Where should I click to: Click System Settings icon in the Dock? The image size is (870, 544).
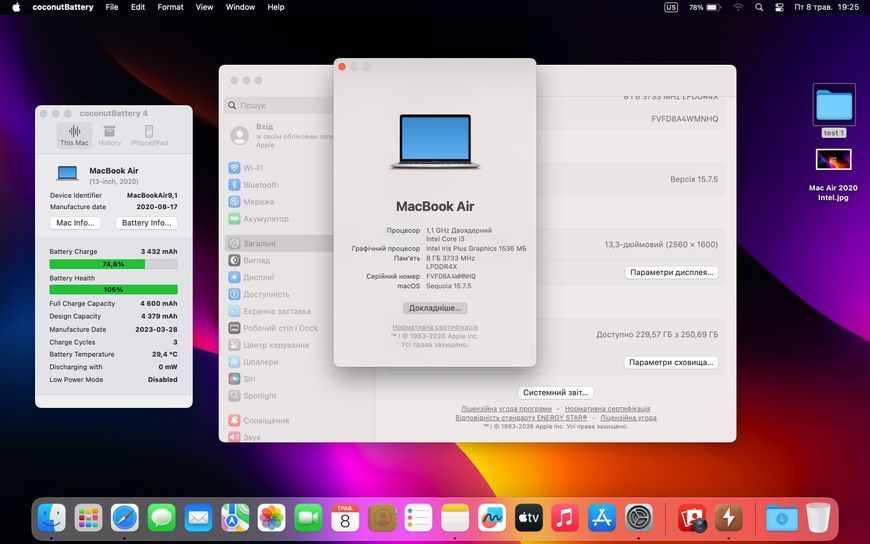point(639,518)
